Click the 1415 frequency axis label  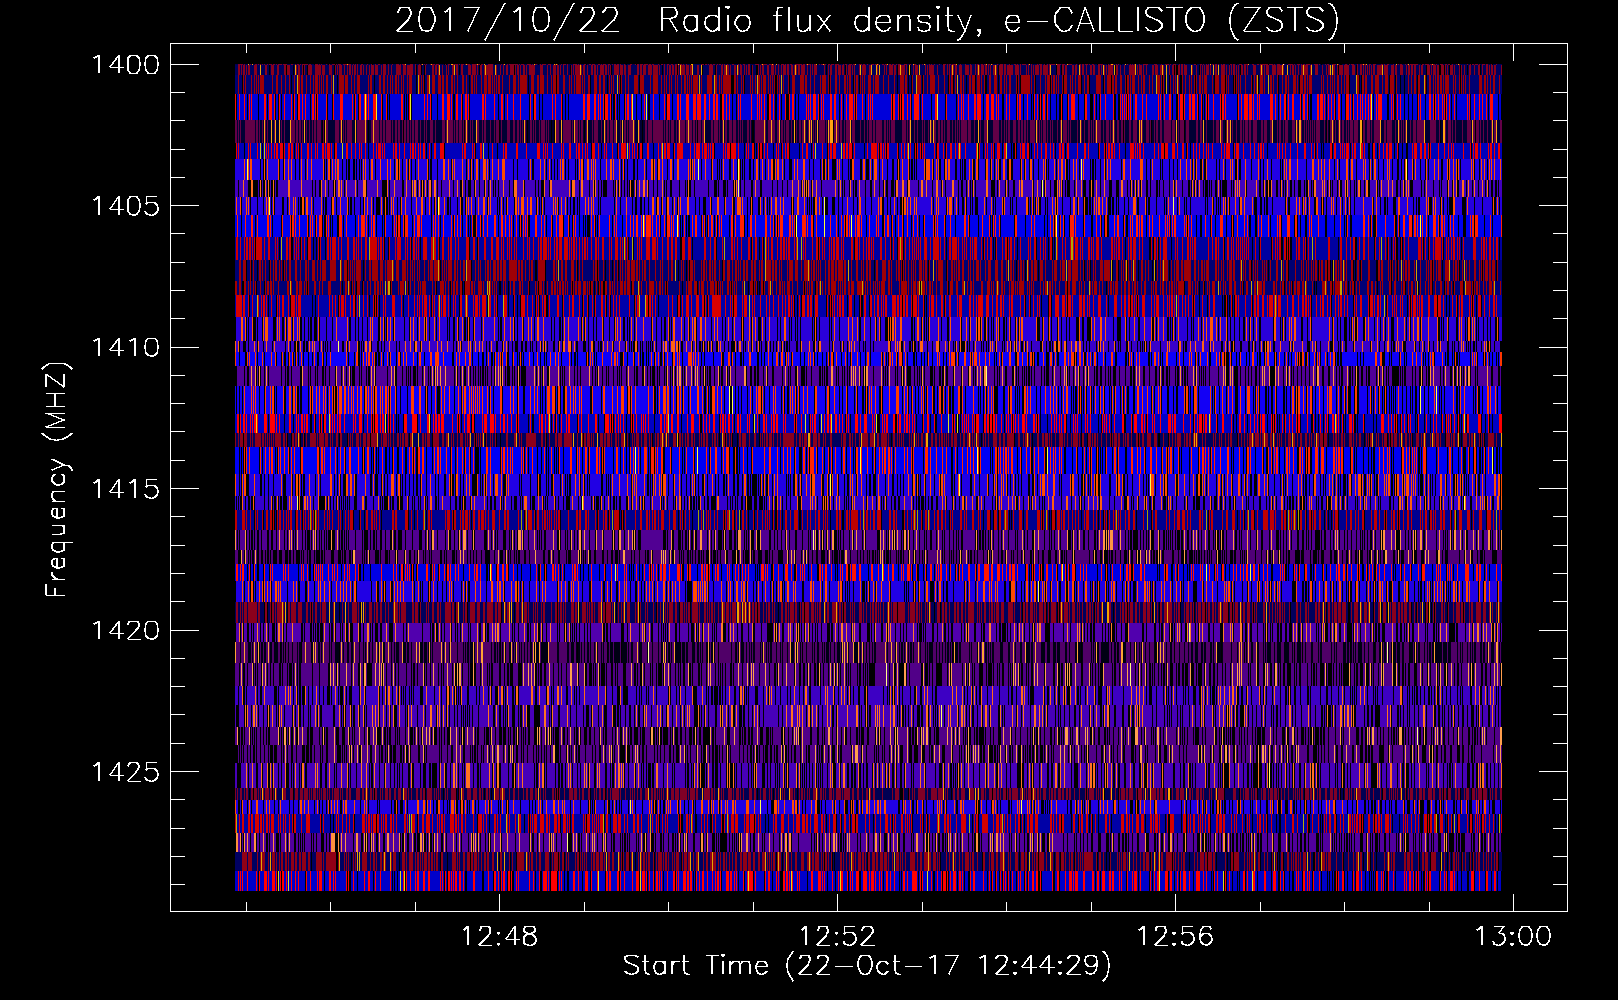125,489
